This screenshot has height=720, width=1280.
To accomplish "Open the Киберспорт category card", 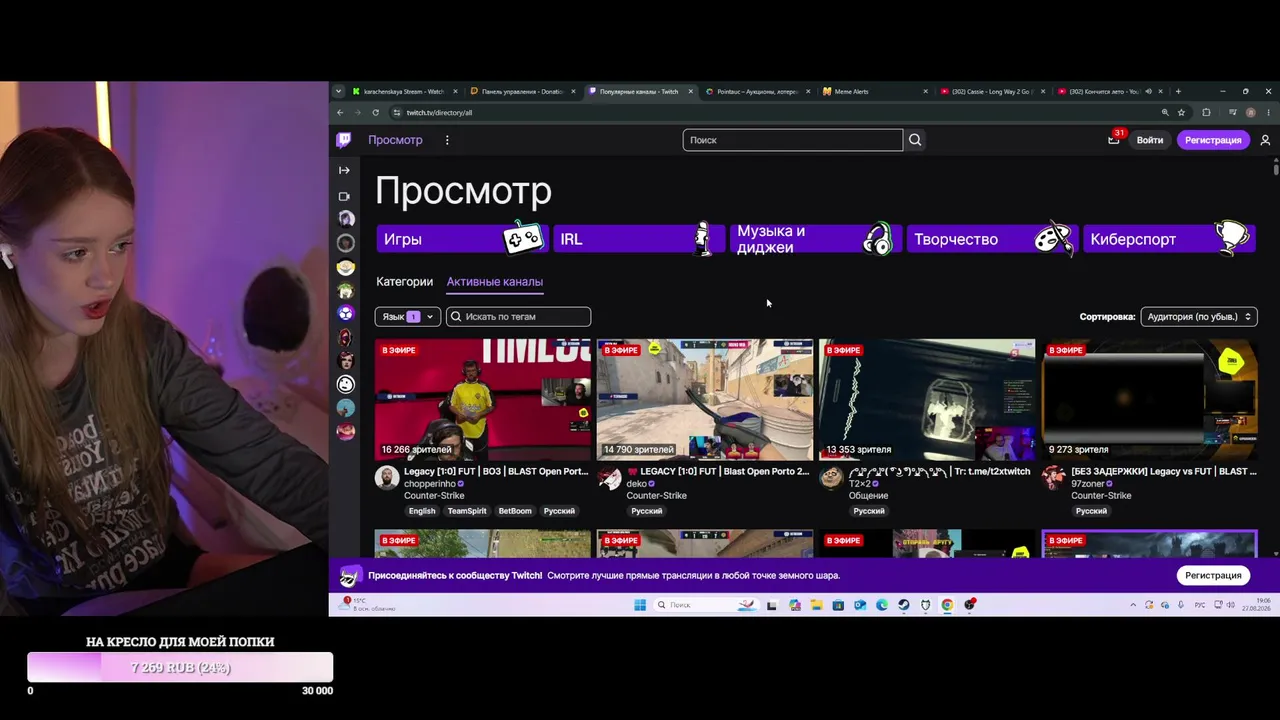I will click(x=1168, y=239).
